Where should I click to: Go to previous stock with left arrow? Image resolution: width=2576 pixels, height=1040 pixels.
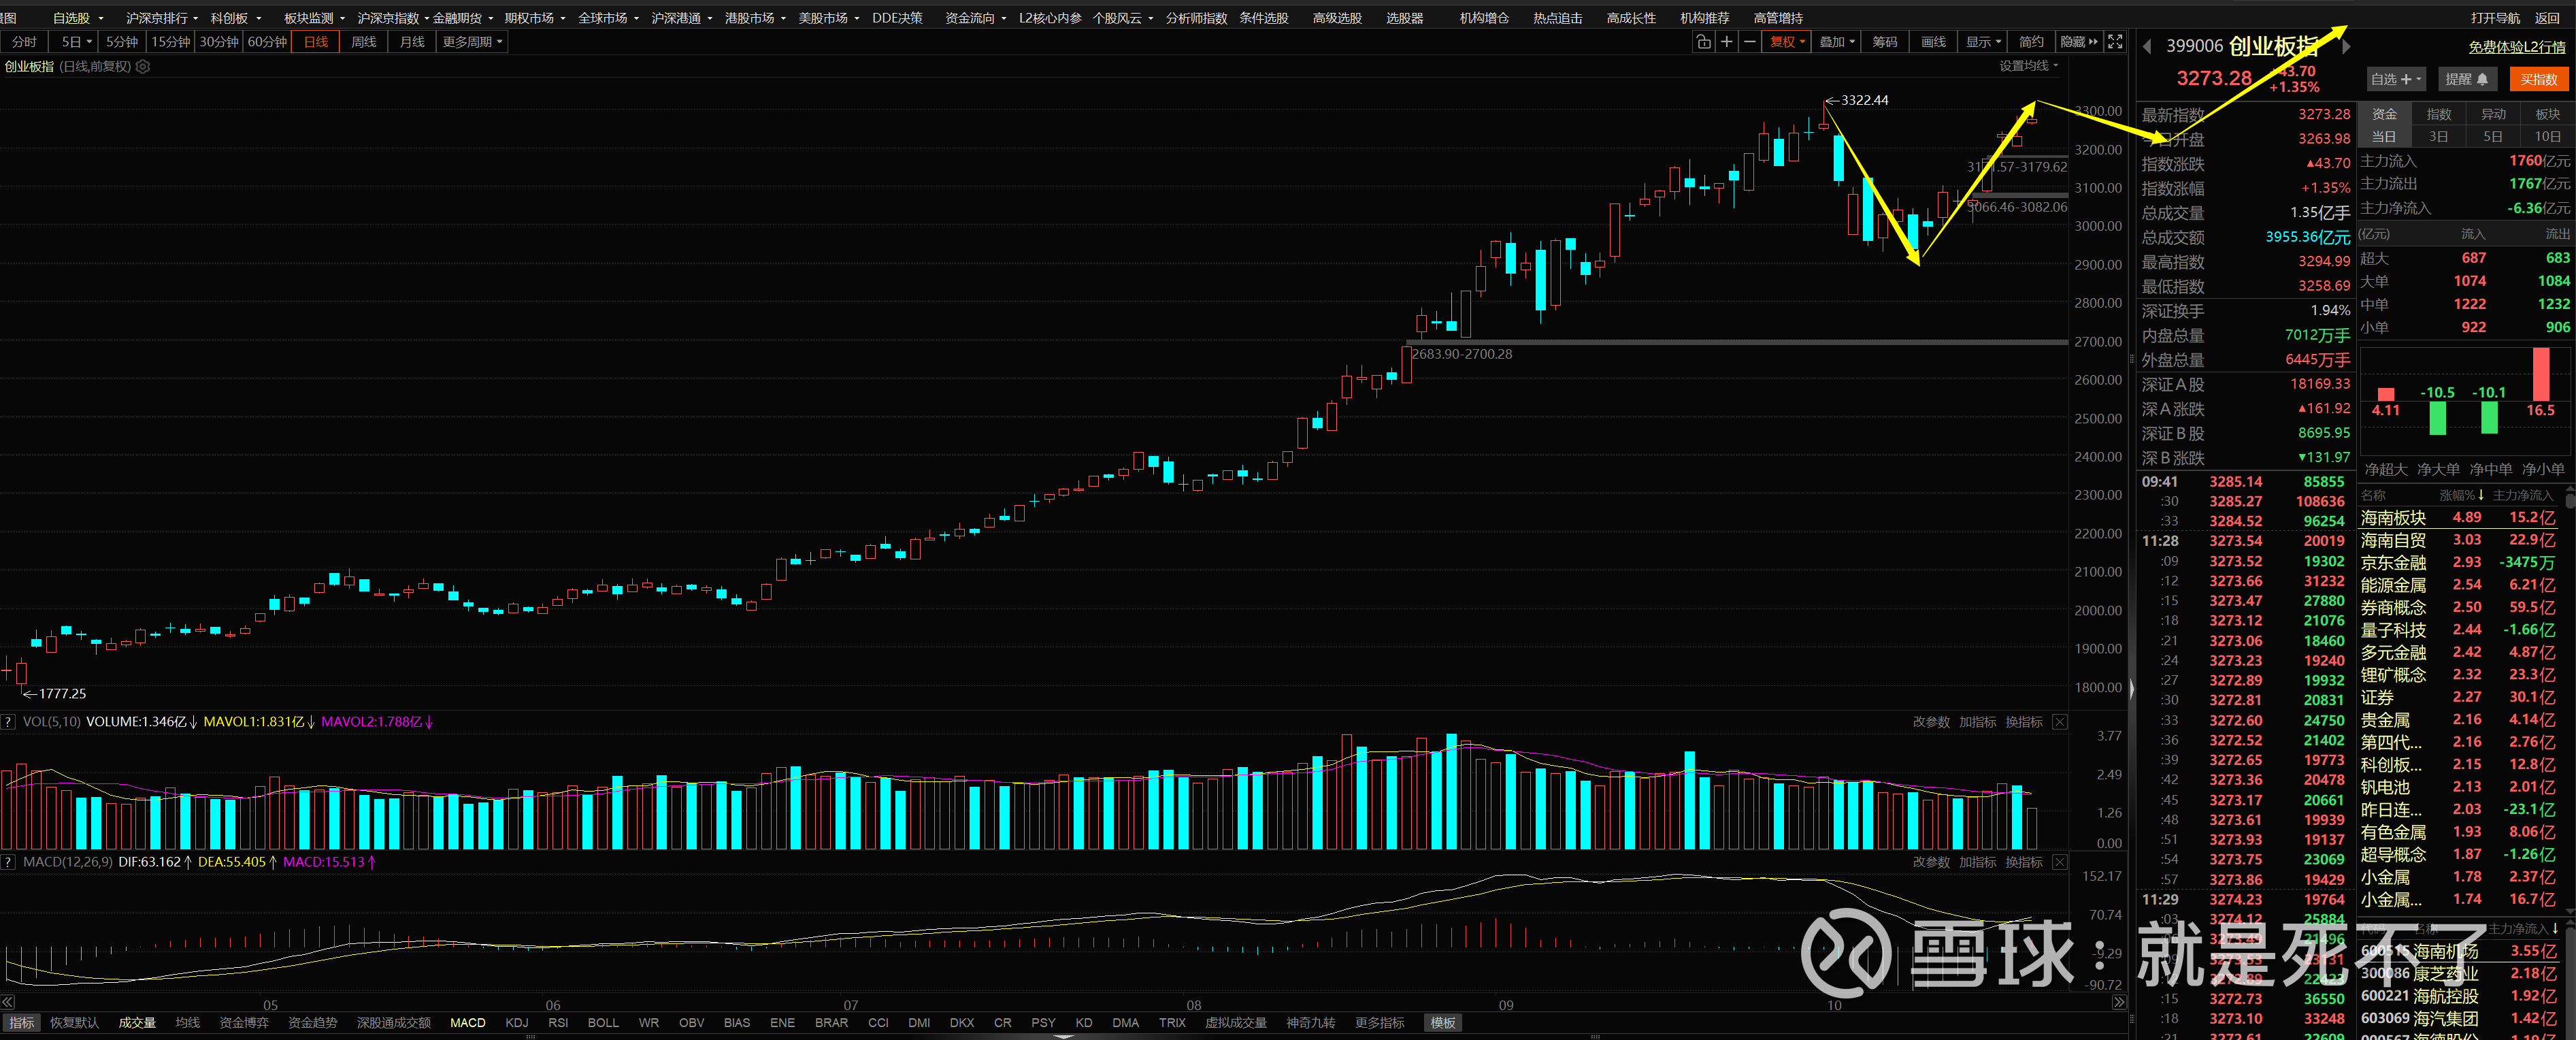2146,47
